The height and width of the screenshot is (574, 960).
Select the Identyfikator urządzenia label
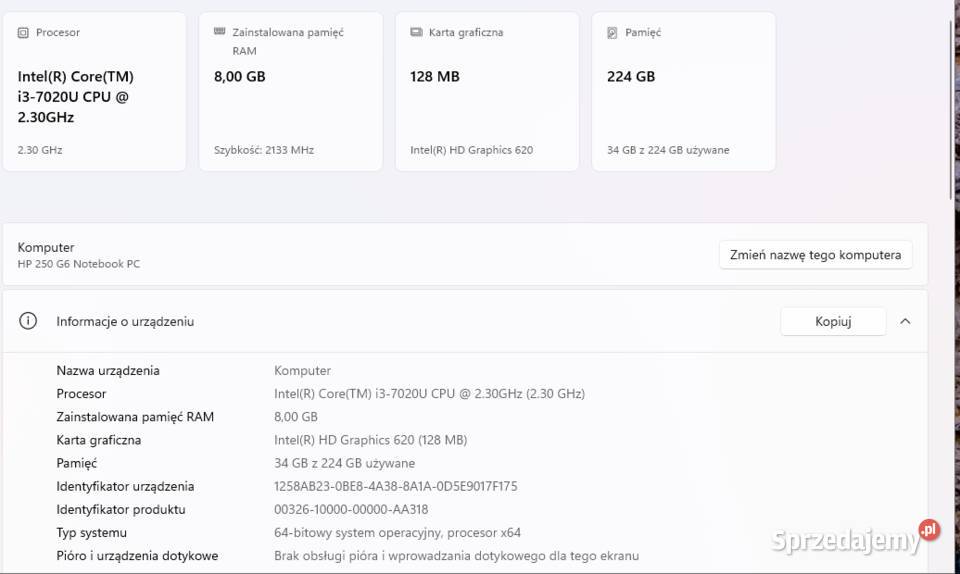pyautogui.click(x=125, y=486)
